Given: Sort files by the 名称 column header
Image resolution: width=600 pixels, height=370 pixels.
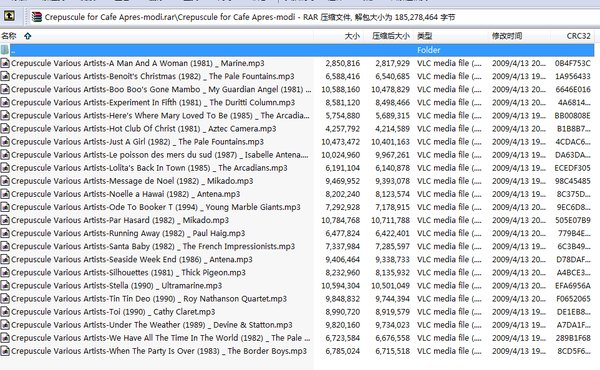Looking at the screenshot, I should tap(9, 36).
